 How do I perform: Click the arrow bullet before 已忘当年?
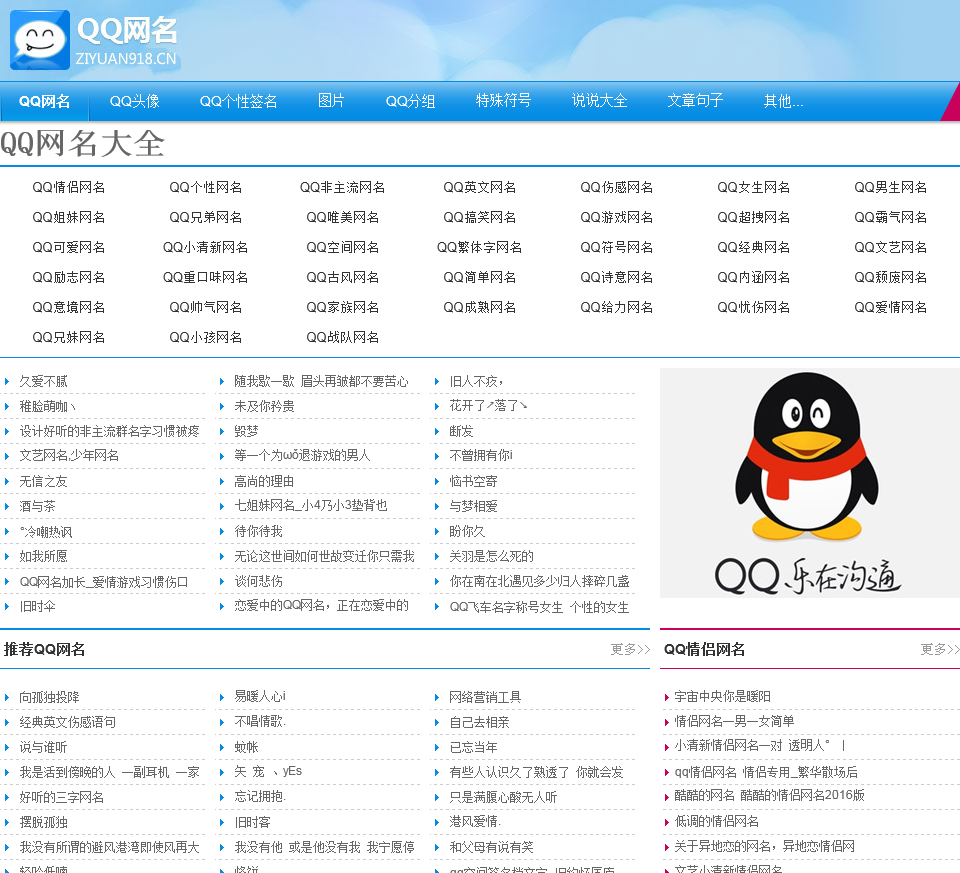click(x=437, y=747)
